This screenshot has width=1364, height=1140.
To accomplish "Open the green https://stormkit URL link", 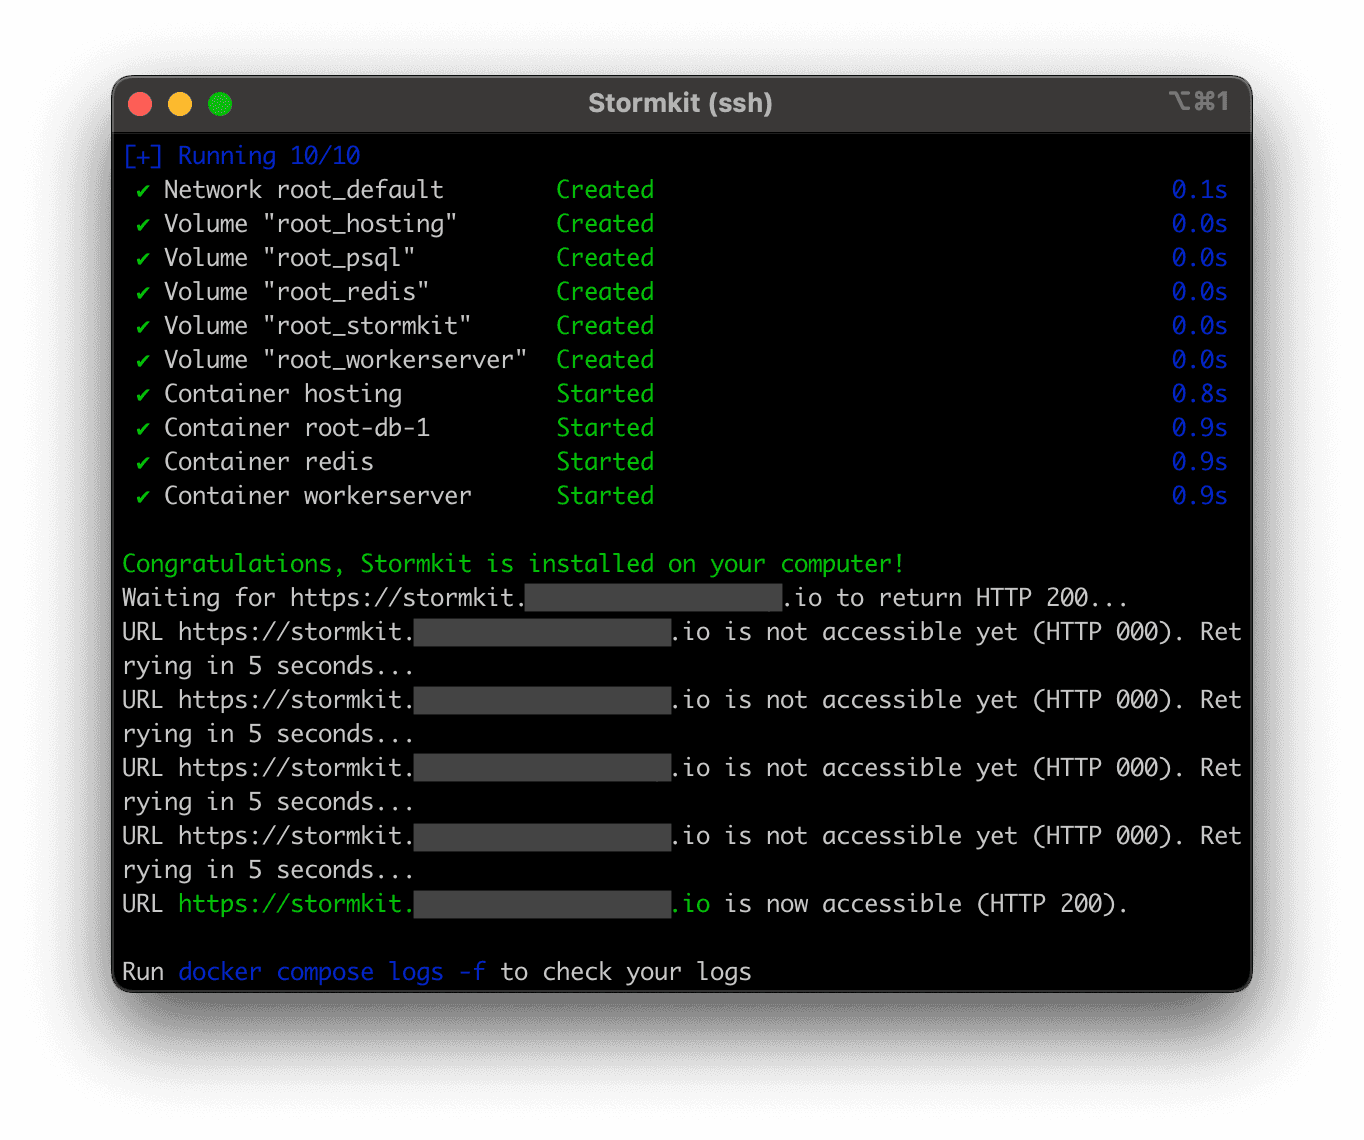I will pyautogui.click(x=444, y=904).
